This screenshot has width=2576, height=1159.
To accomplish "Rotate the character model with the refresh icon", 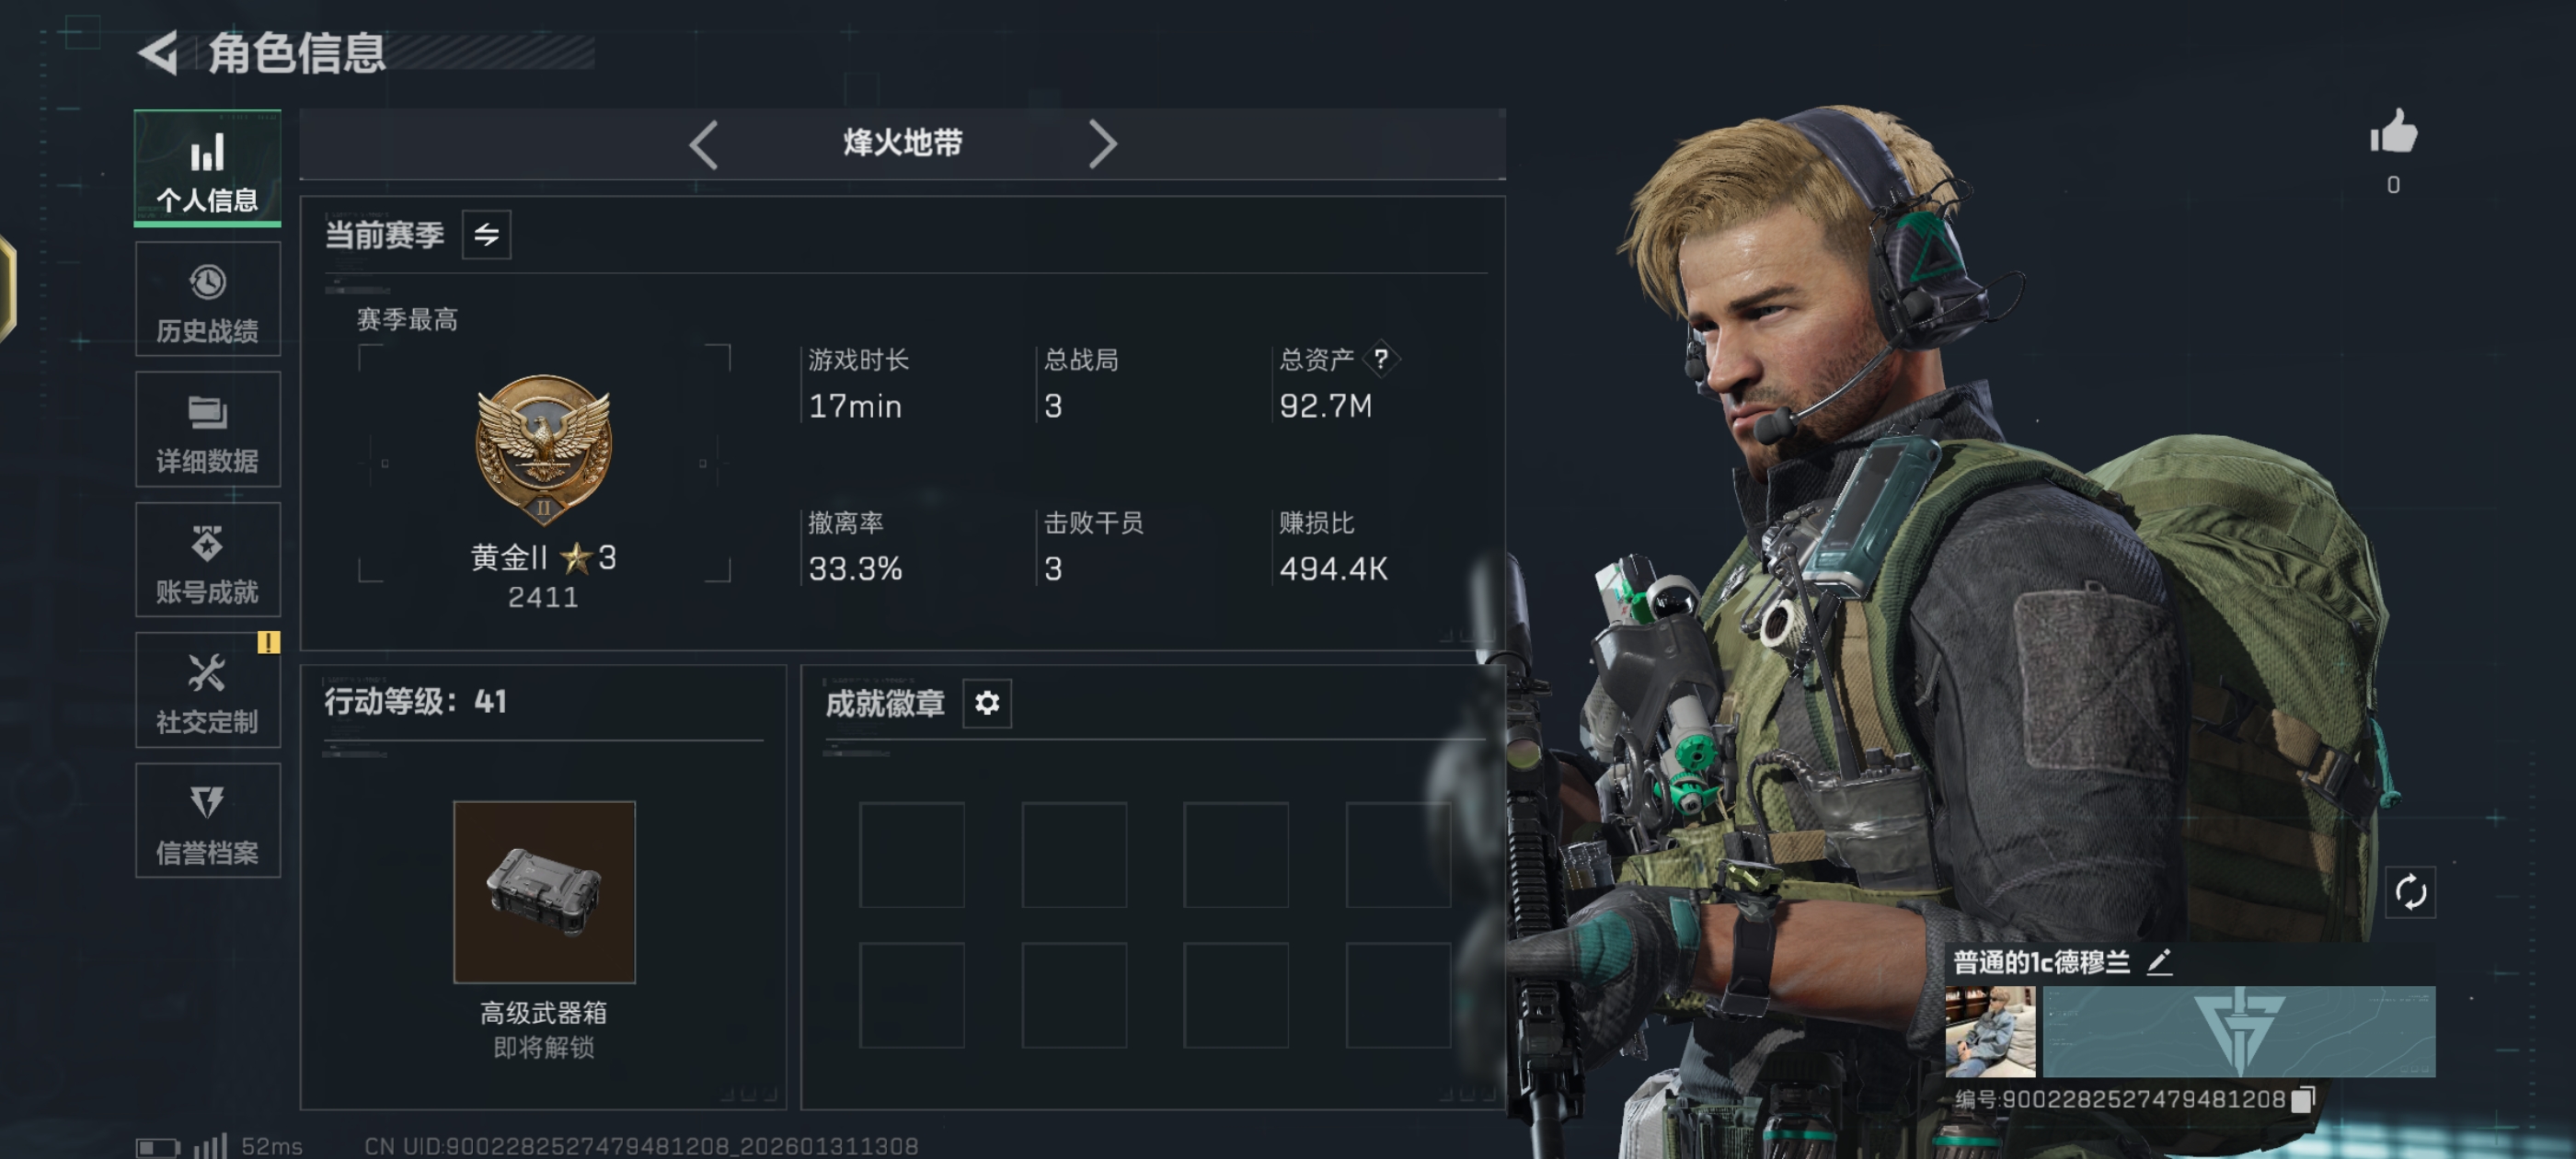I will [2410, 891].
